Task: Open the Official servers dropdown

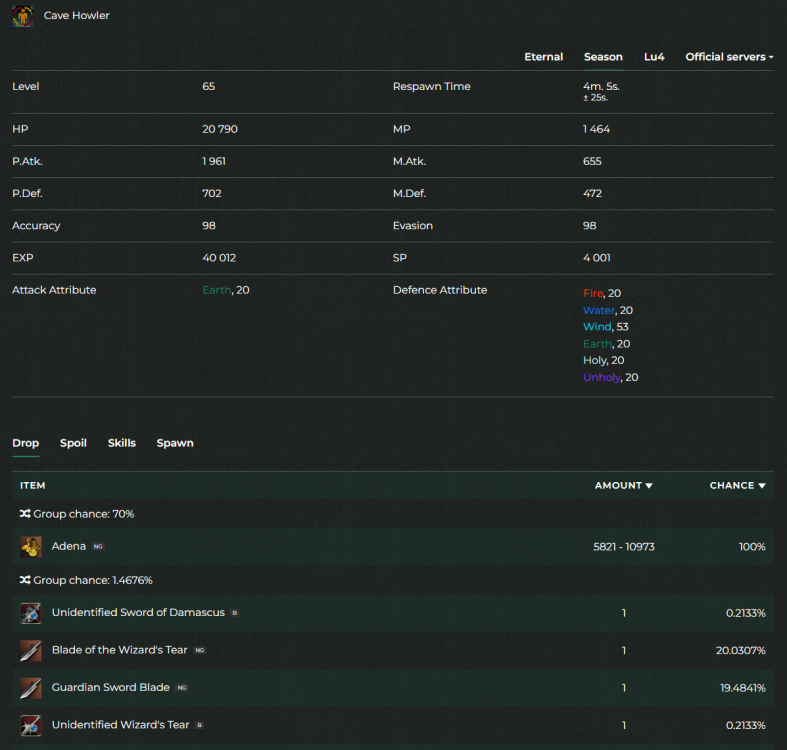Action: 729,57
